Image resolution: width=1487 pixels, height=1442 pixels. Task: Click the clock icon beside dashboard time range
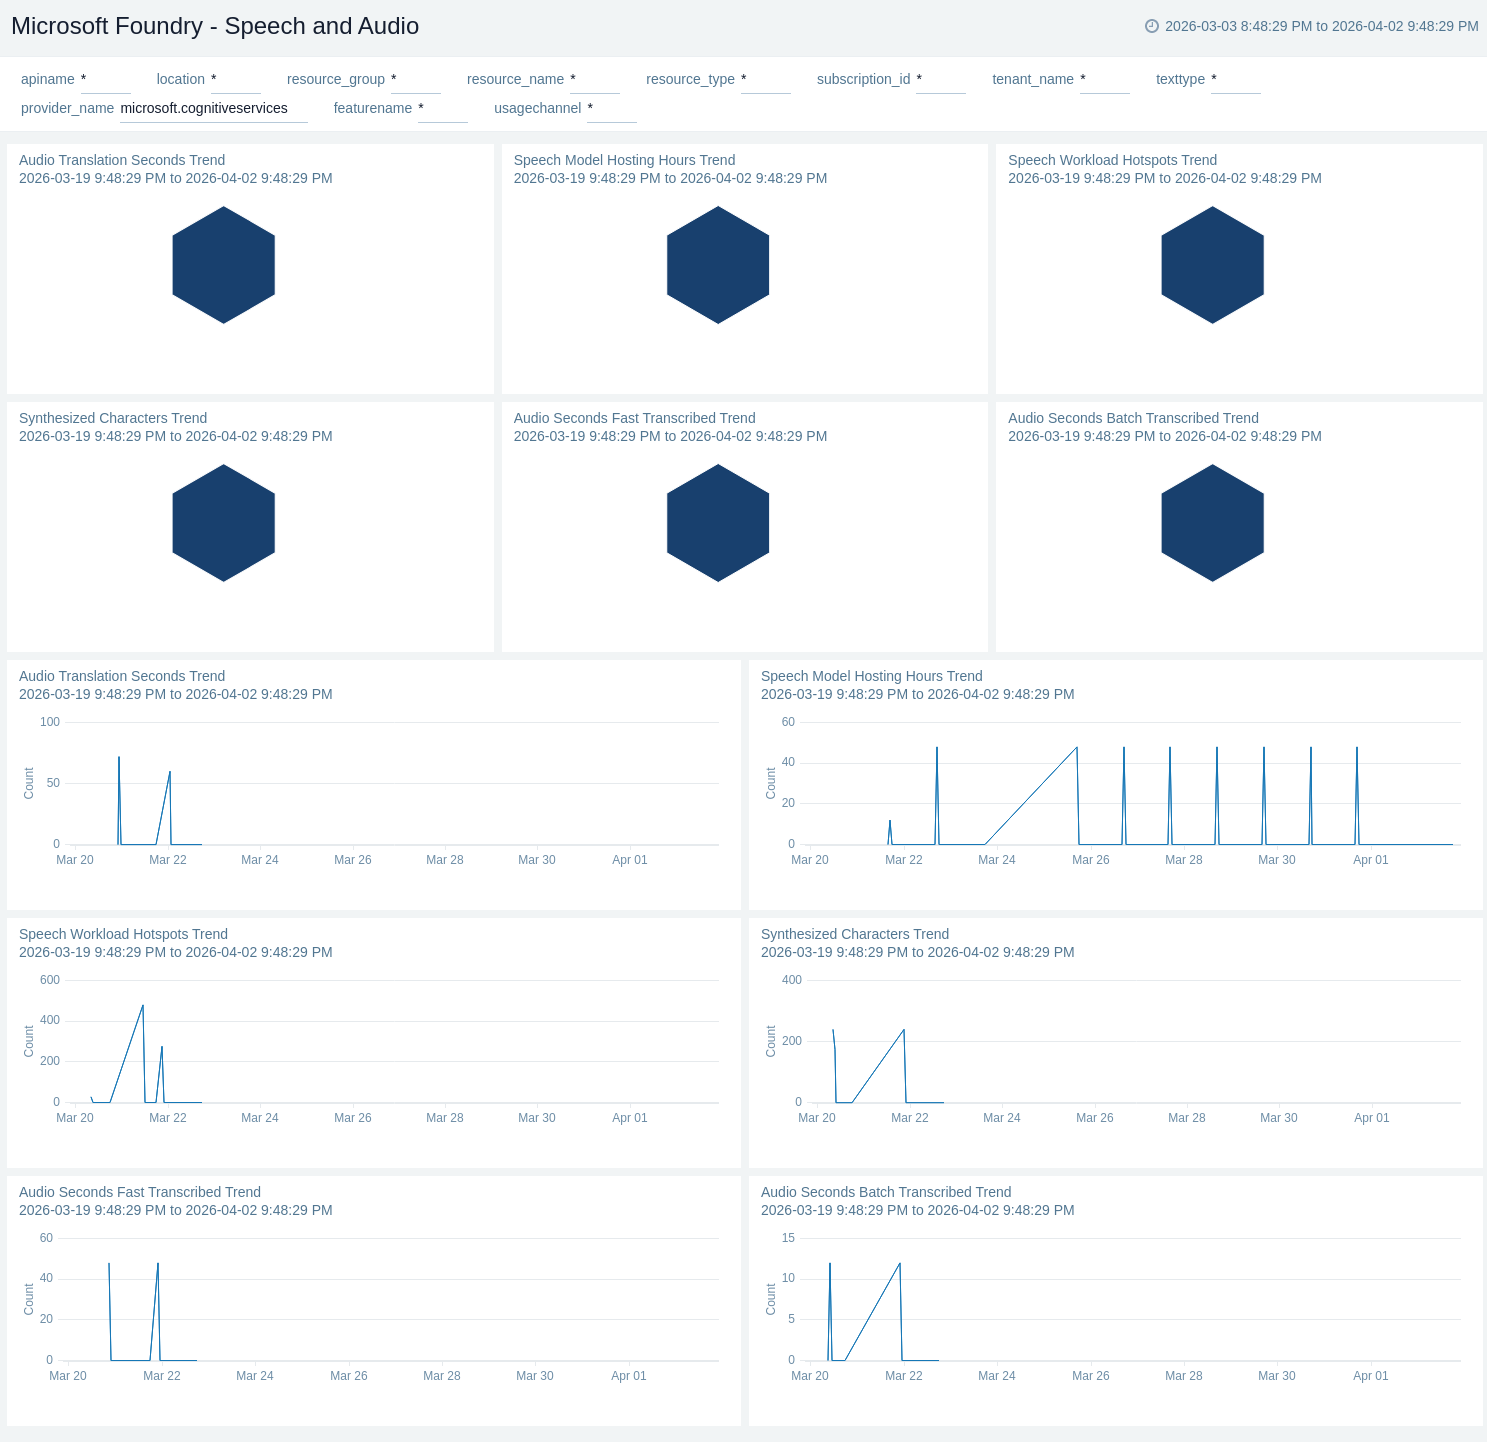pyautogui.click(x=1152, y=26)
